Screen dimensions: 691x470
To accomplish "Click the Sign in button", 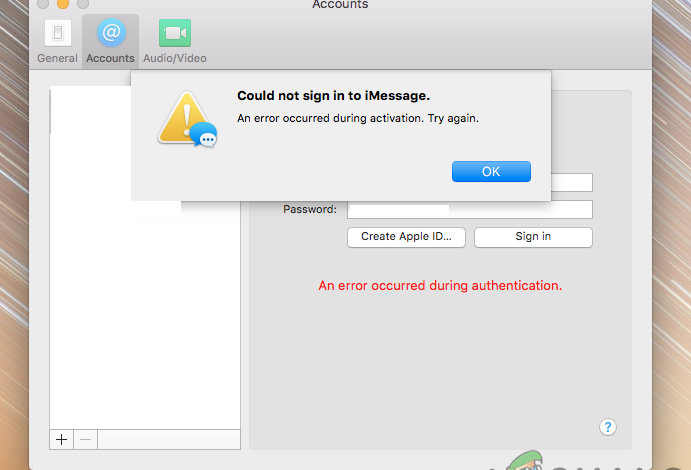I will pos(533,237).
